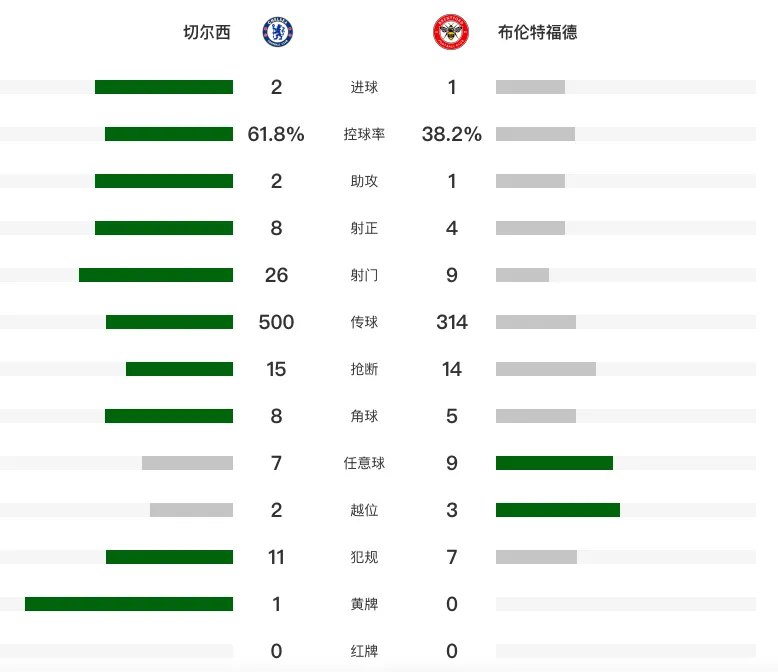Select Chelsea's green 进球 bar
Image resolution: width=778 pixels, height=672 pixels.
[x=164, y=87]
